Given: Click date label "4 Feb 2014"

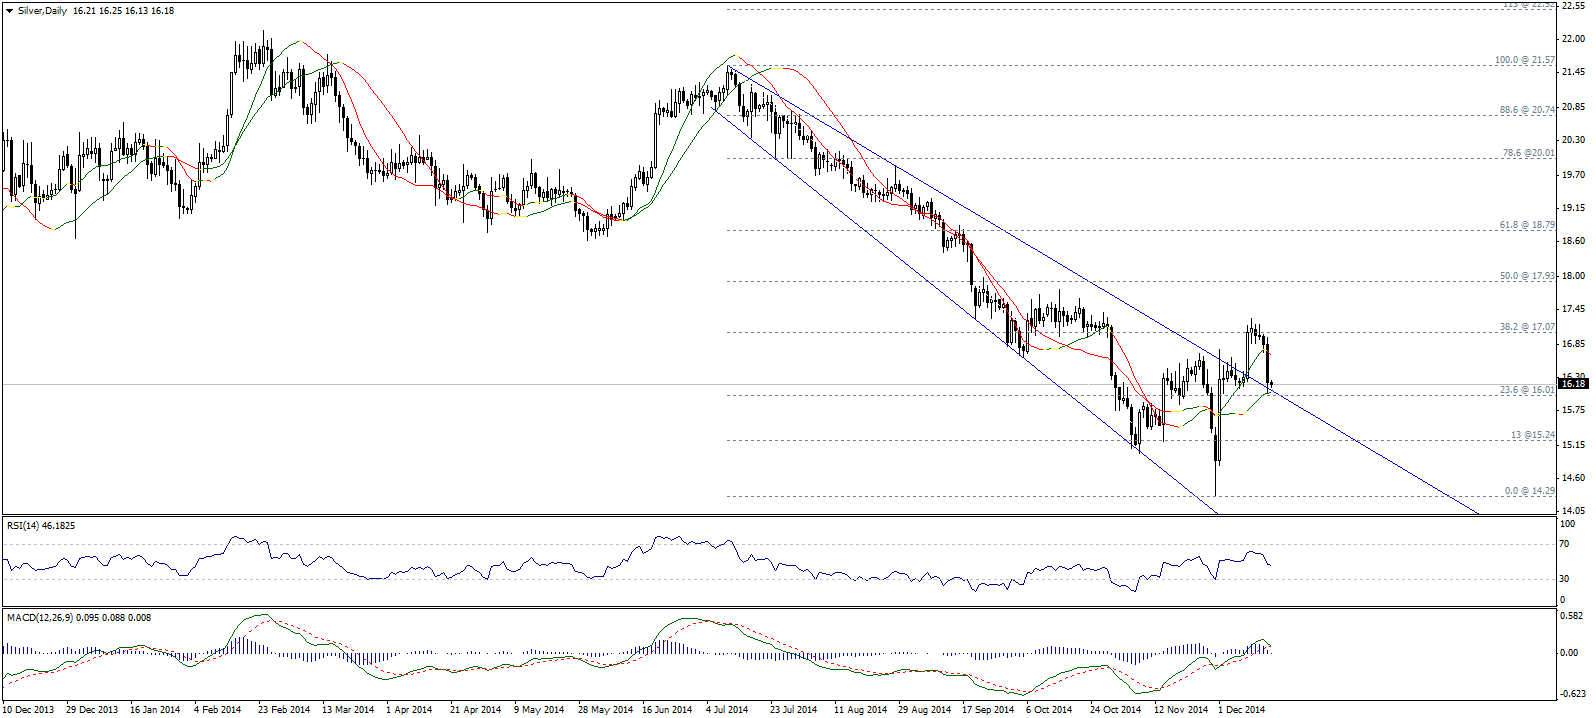Looking at the screenshot, I should pyautogui.click(x=219, y=710).
